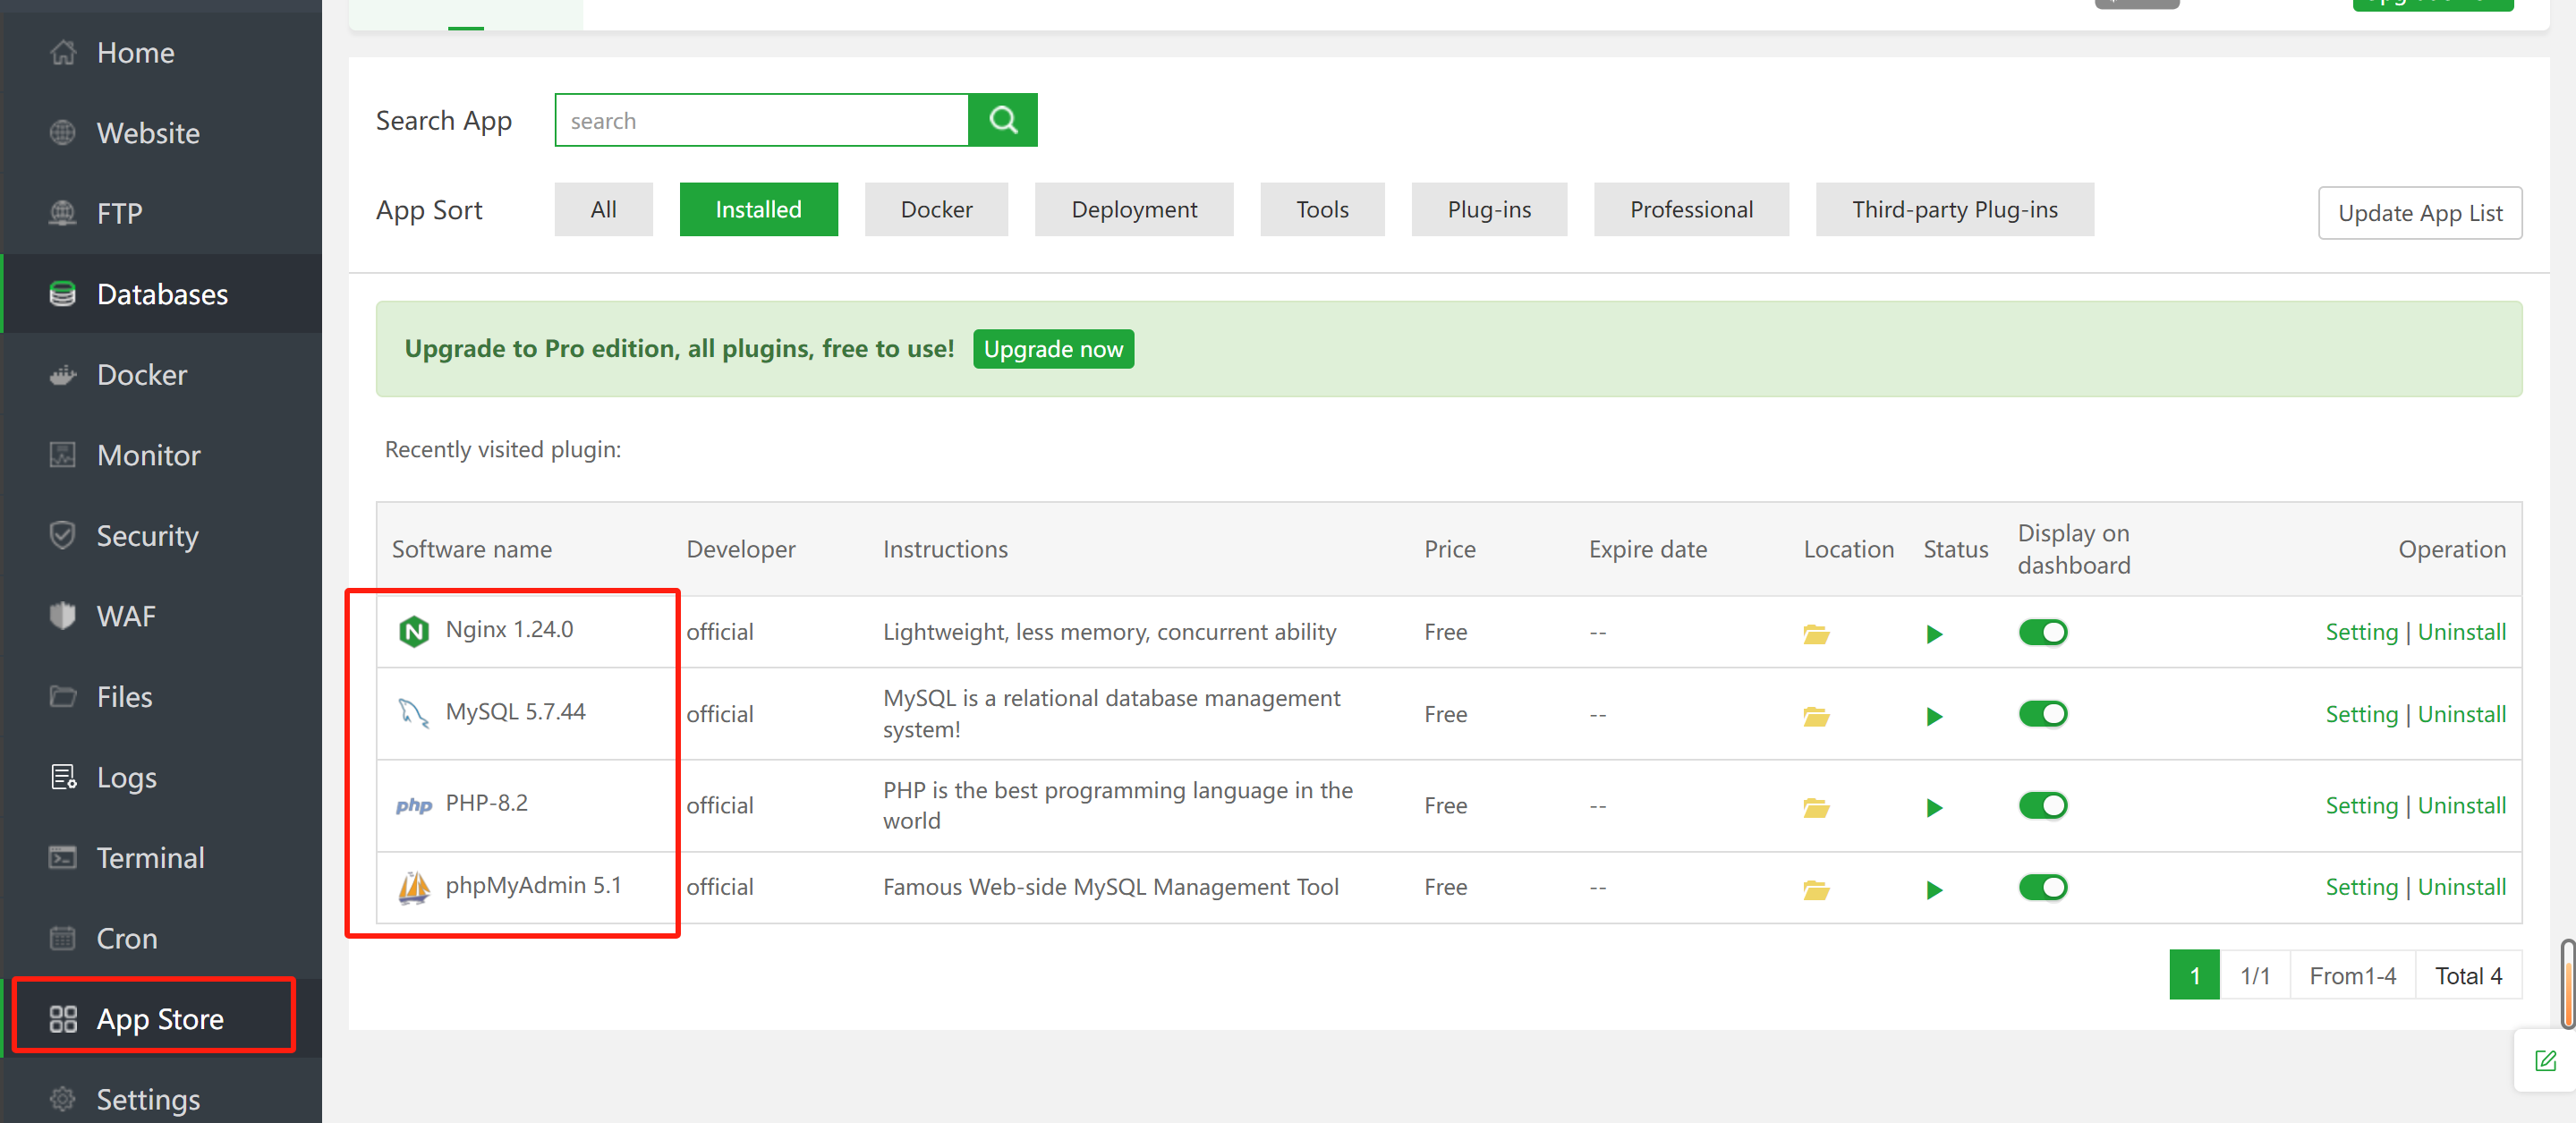
Task: Select the All app sort filter
Action: coord(603,209)
